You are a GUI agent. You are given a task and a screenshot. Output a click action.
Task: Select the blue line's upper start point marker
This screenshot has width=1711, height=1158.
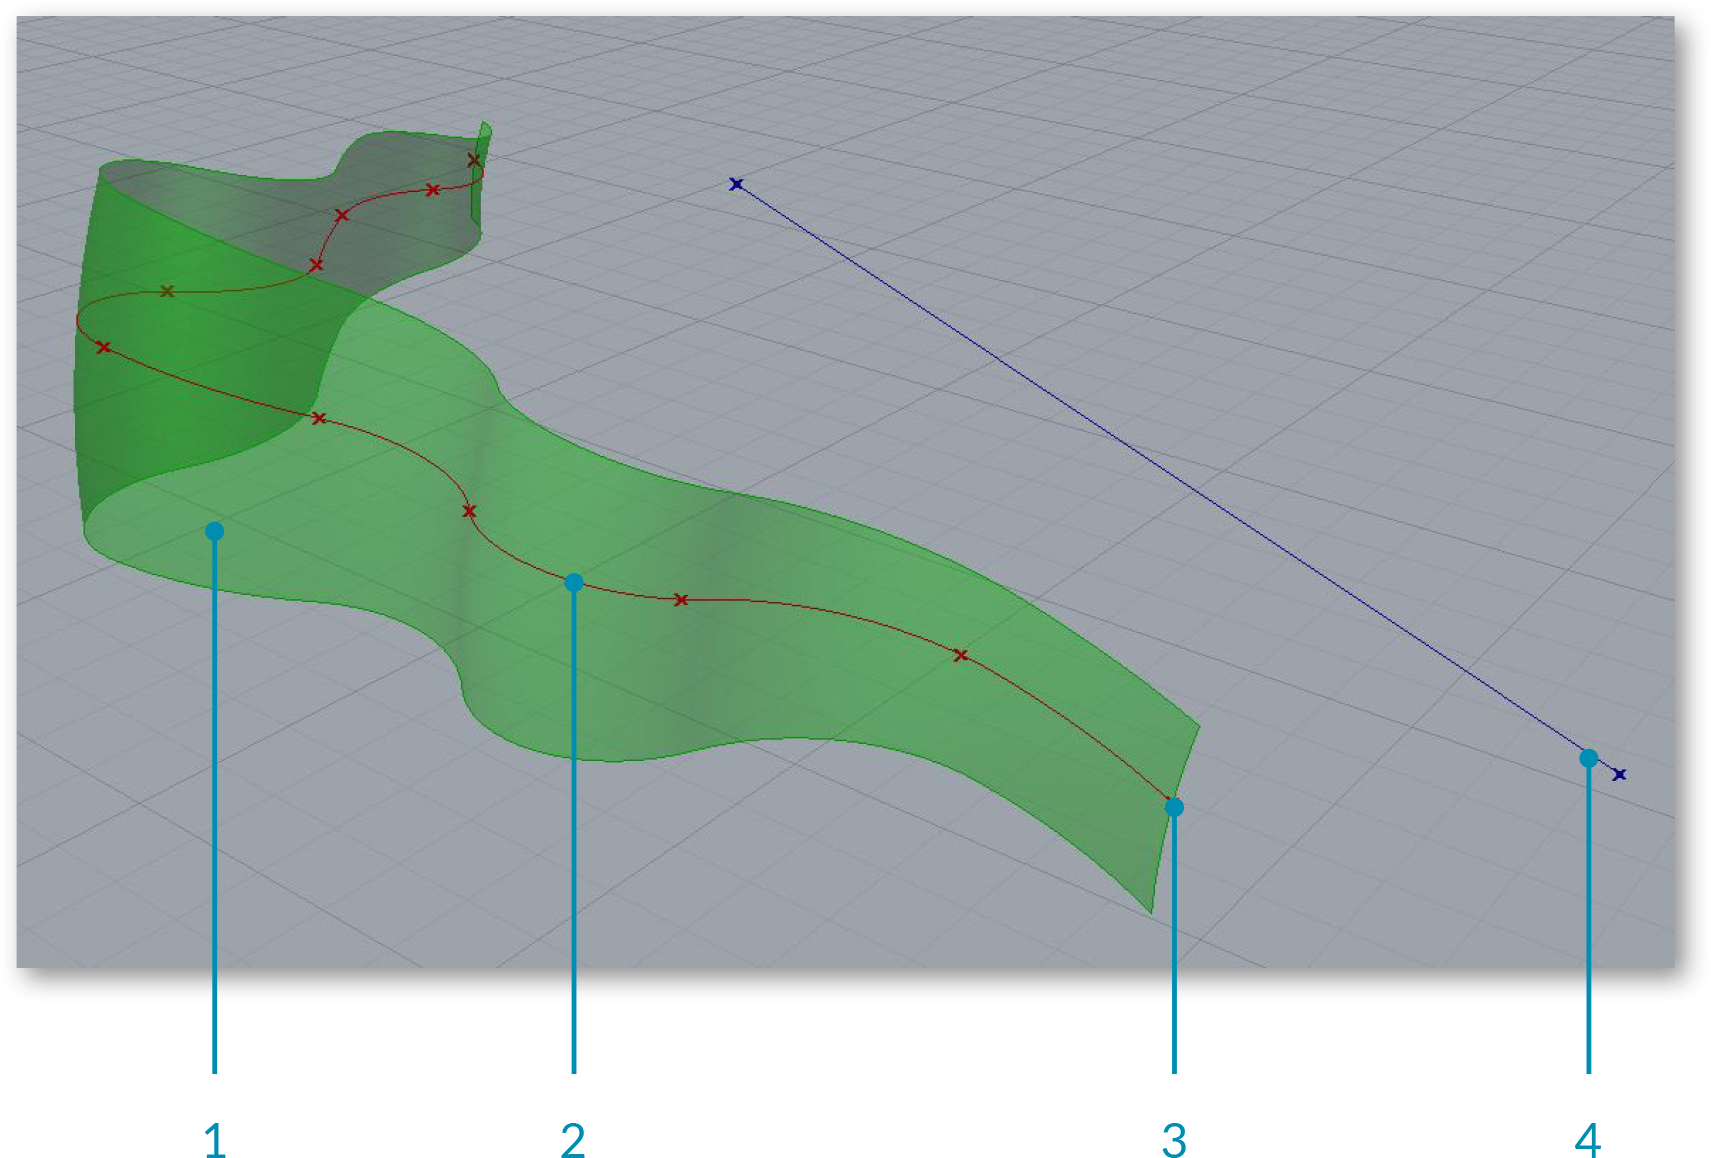(x=736, y=184)
